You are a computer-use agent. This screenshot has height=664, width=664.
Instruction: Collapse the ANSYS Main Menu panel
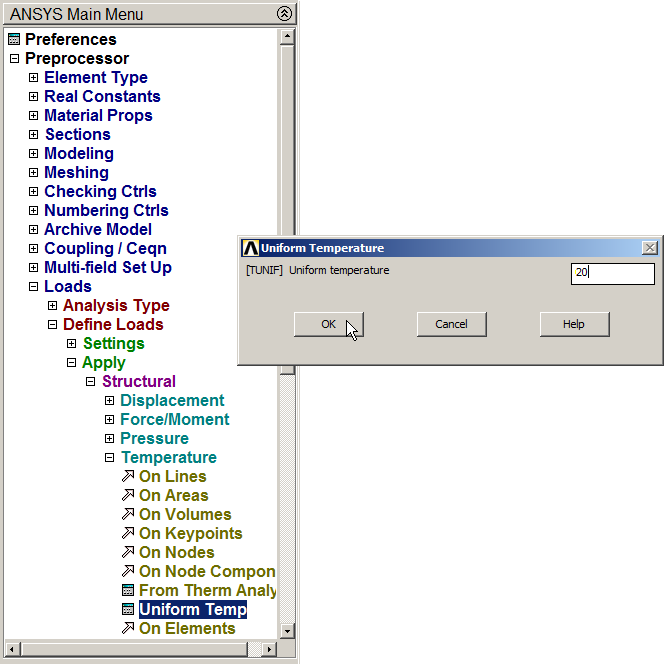[x=284, y=14]
